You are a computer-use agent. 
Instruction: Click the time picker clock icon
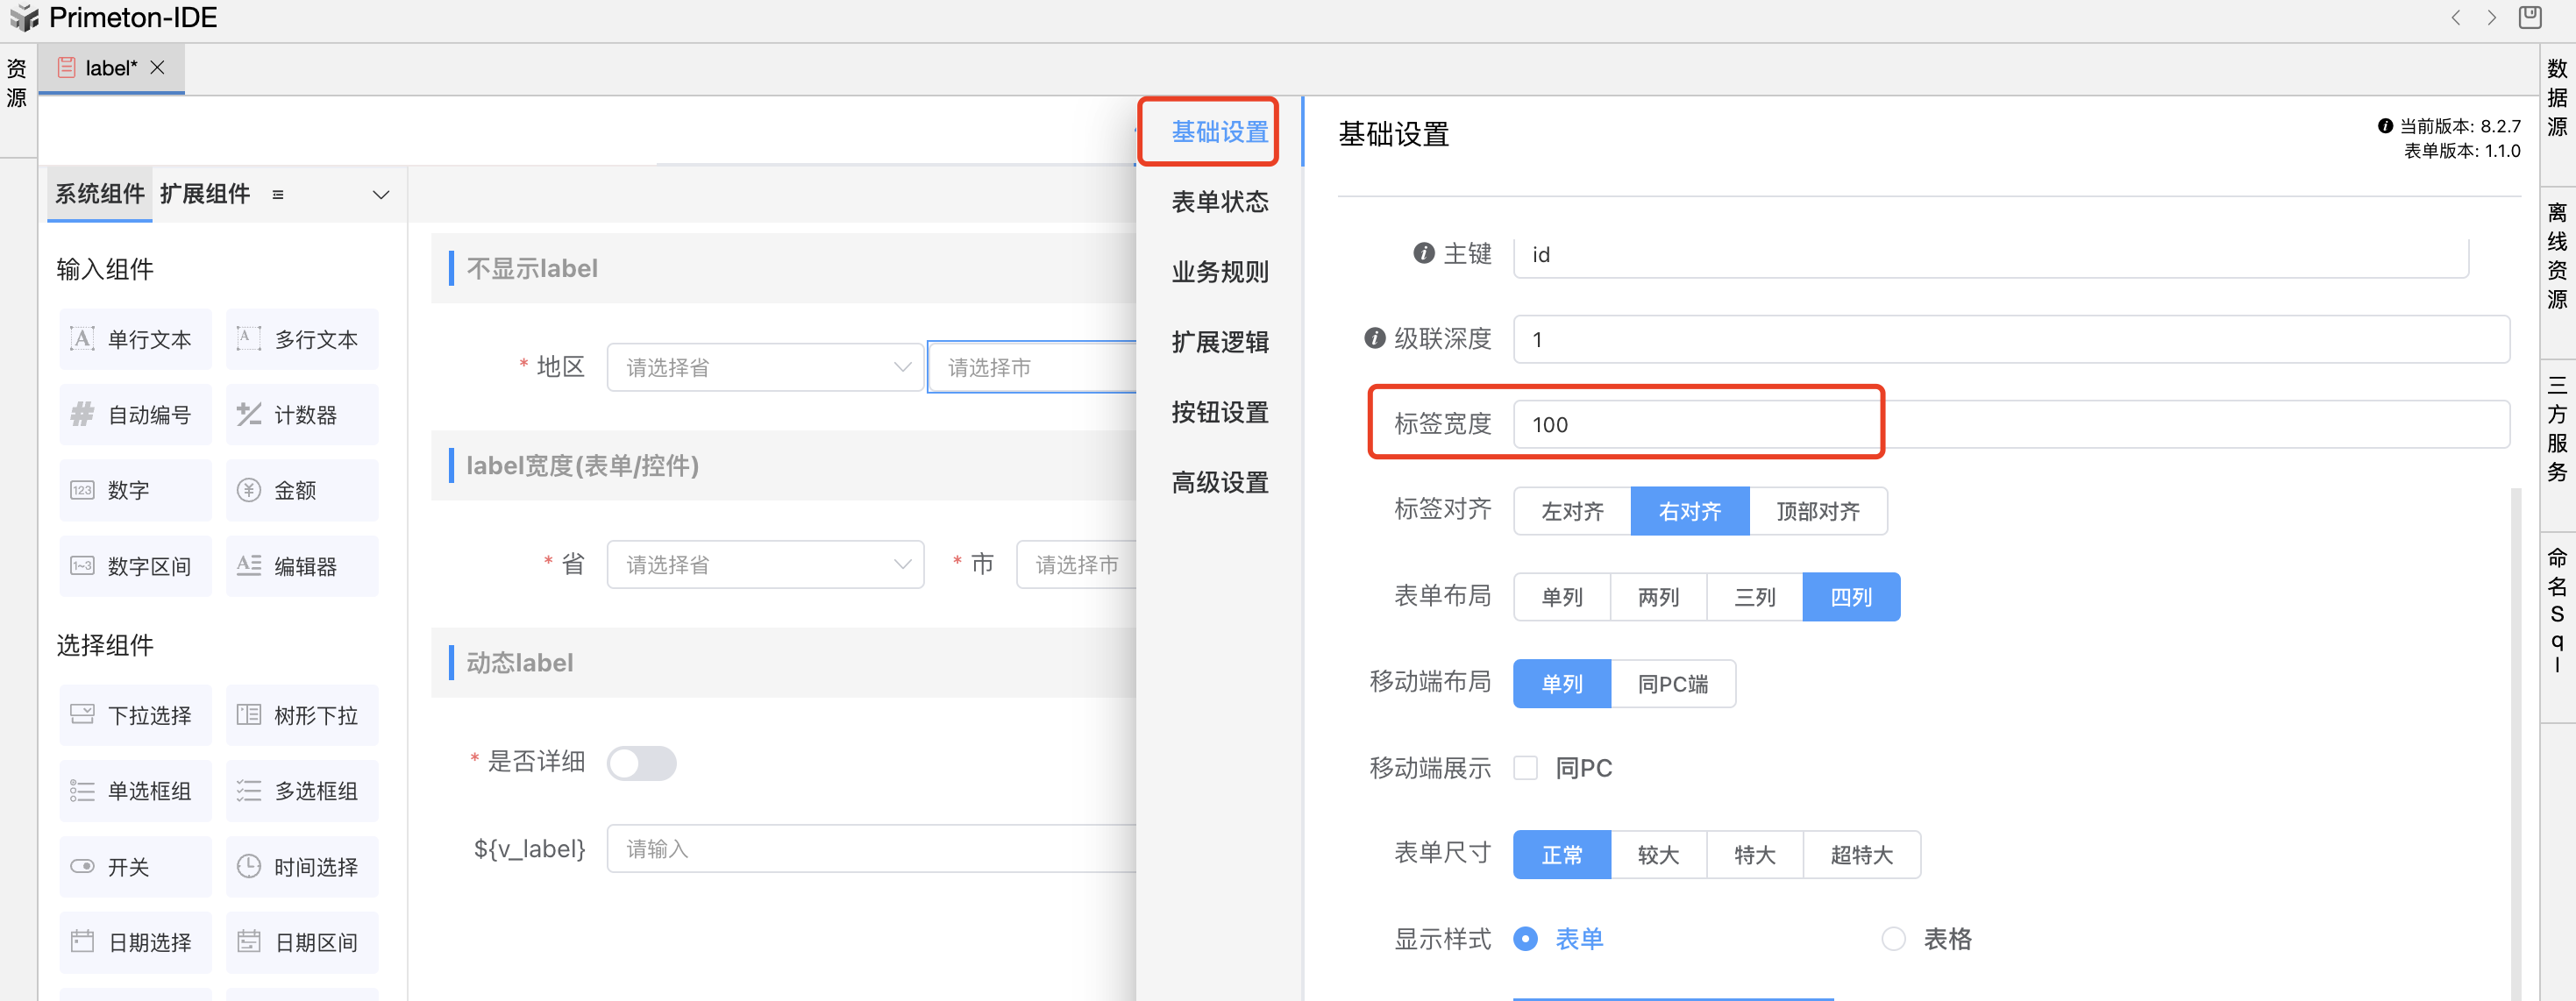coord(249,866)
